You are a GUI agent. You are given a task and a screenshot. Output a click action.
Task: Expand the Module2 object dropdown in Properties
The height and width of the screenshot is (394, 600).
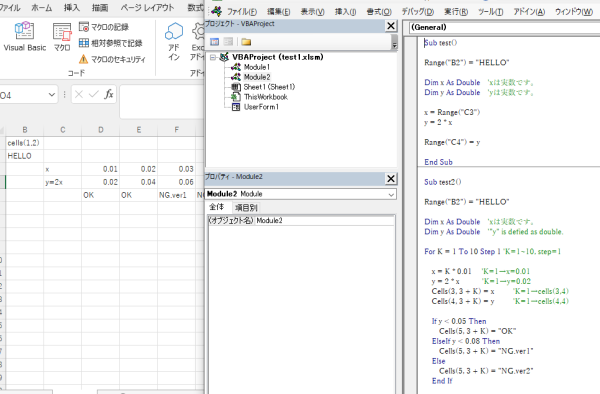tap(391, 194)
